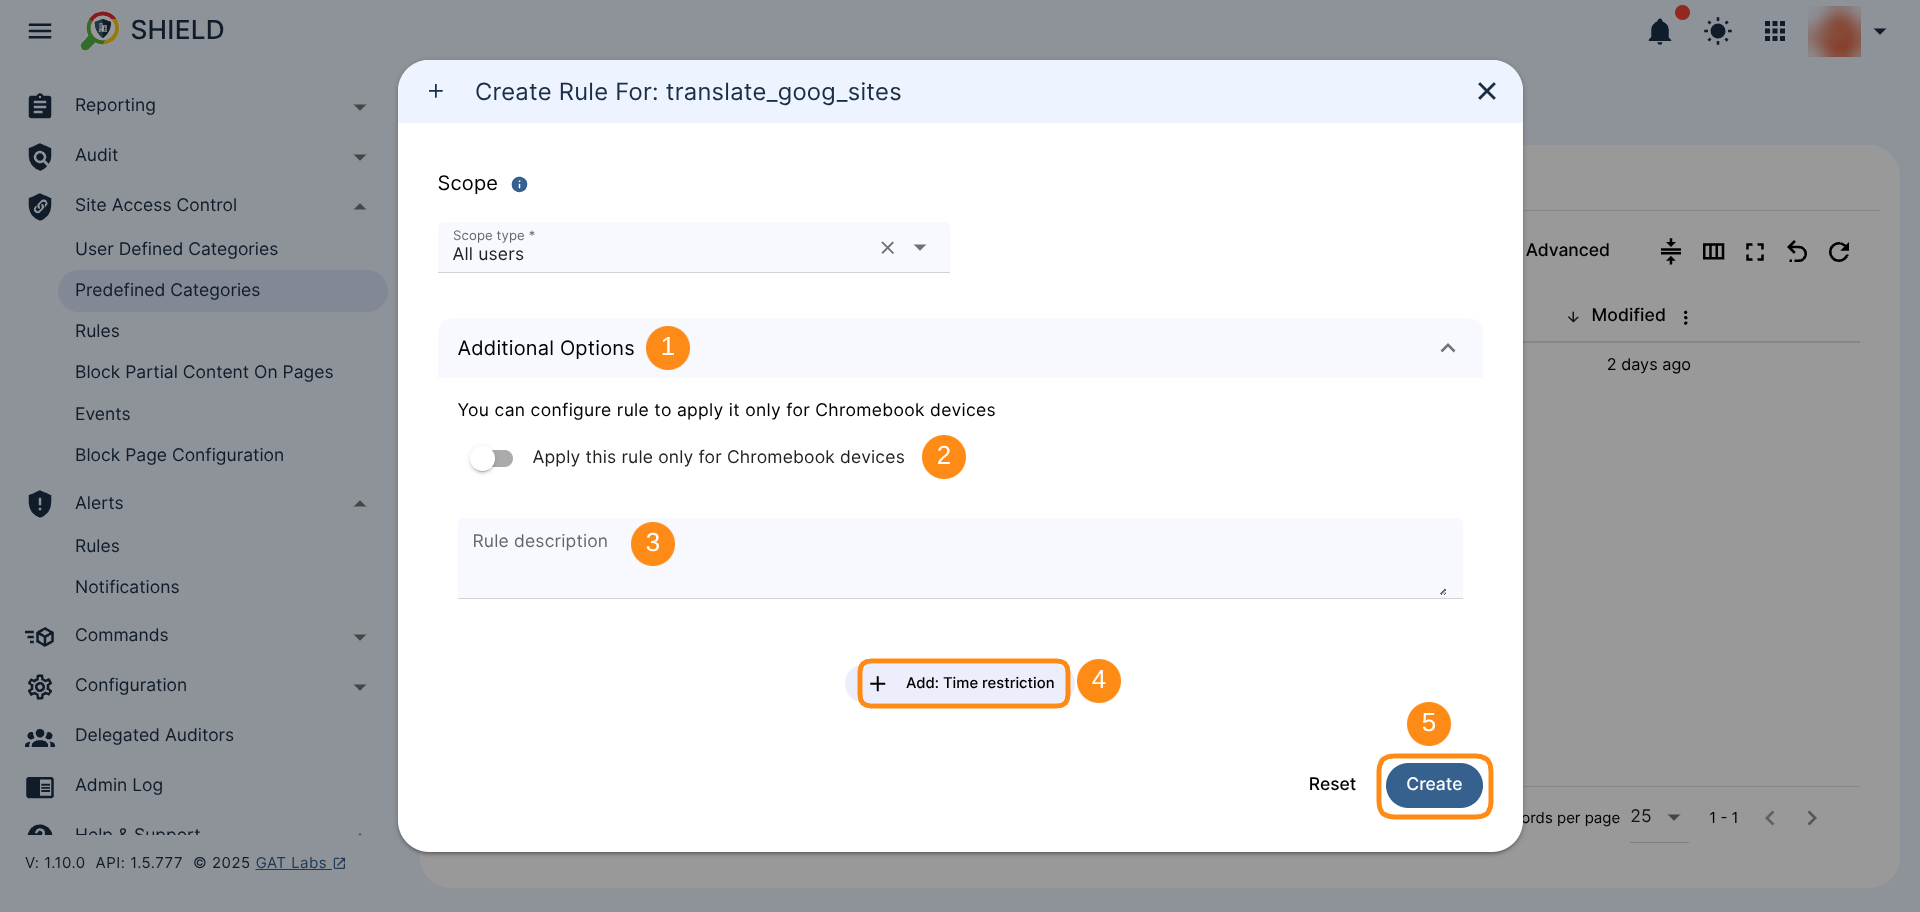Open Modified column options menu

point(1686,317)
